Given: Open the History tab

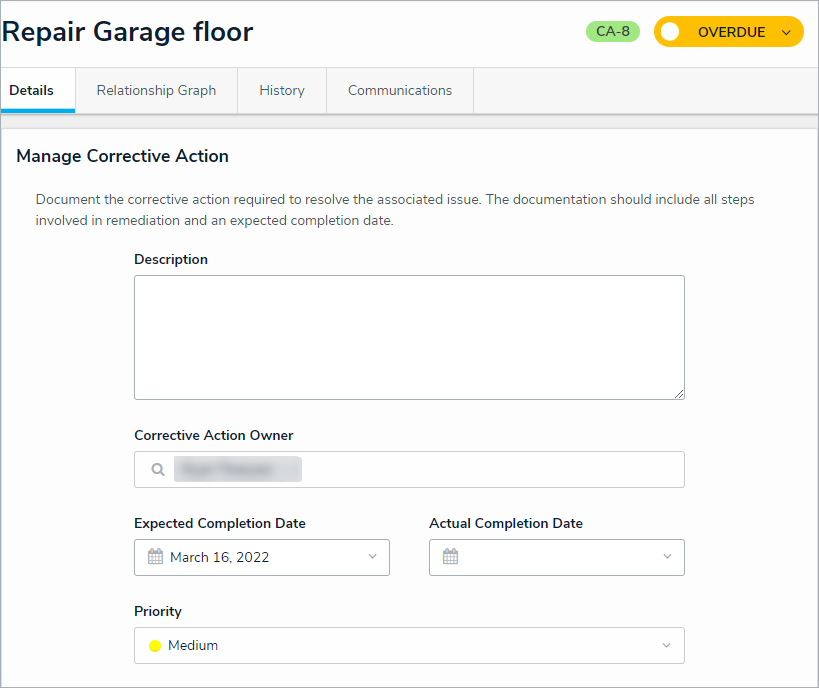Looking at the screenshot, I should pos(282,90).
